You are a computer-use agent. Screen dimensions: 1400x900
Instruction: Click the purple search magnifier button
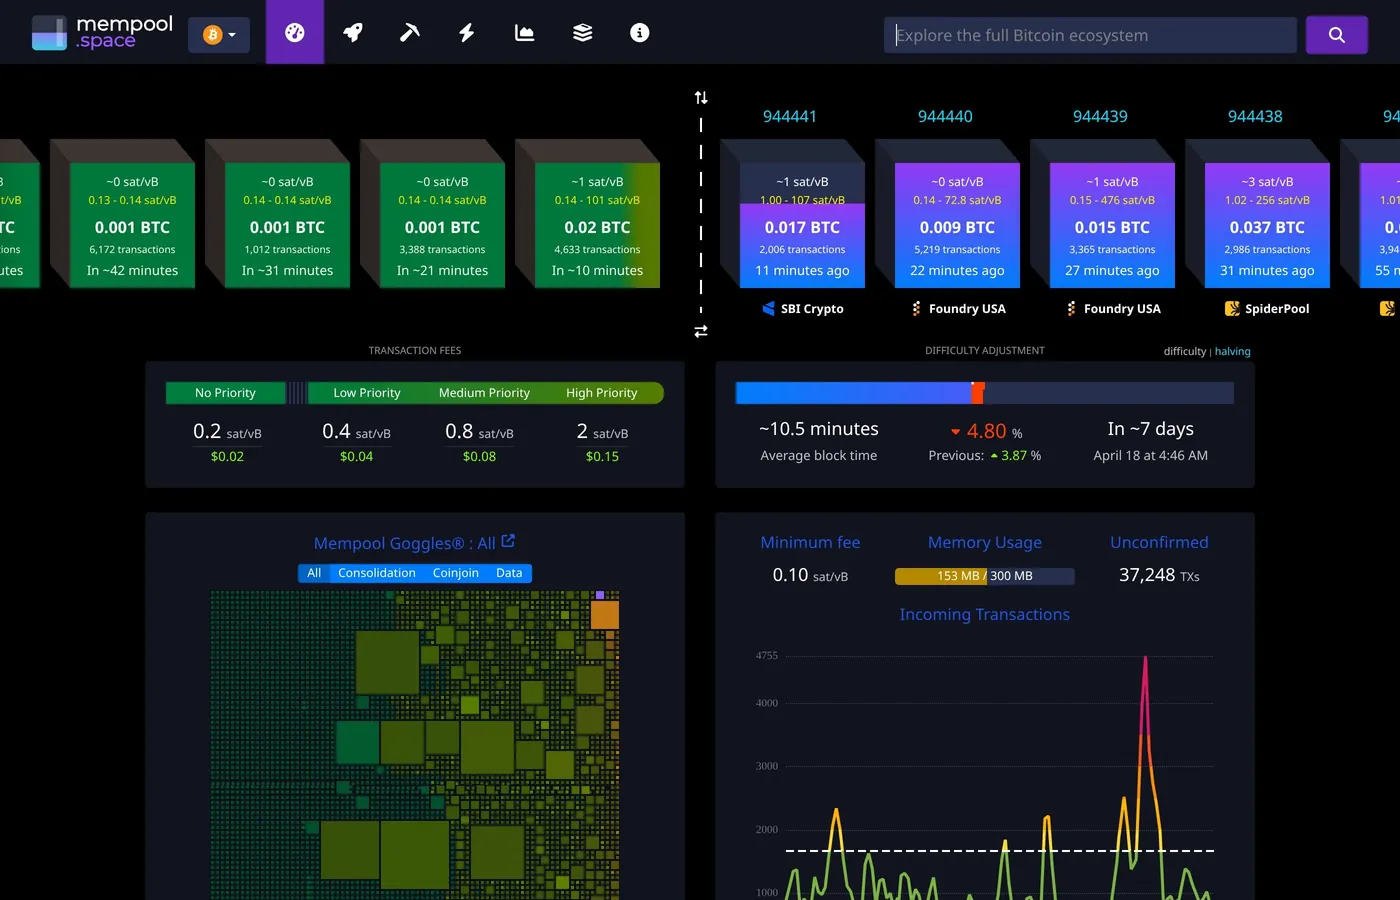click(x=1336, y=35)
